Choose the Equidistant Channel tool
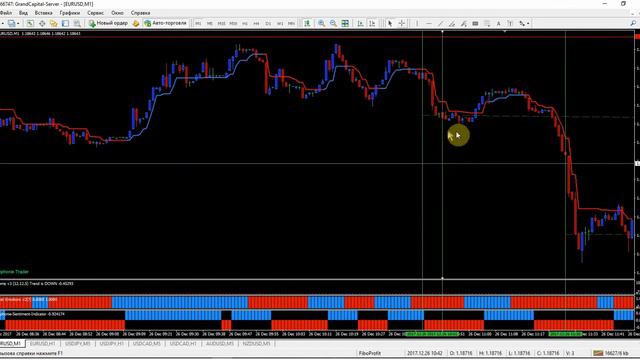Screen dimensions: 640x360 tap(452, 24)
